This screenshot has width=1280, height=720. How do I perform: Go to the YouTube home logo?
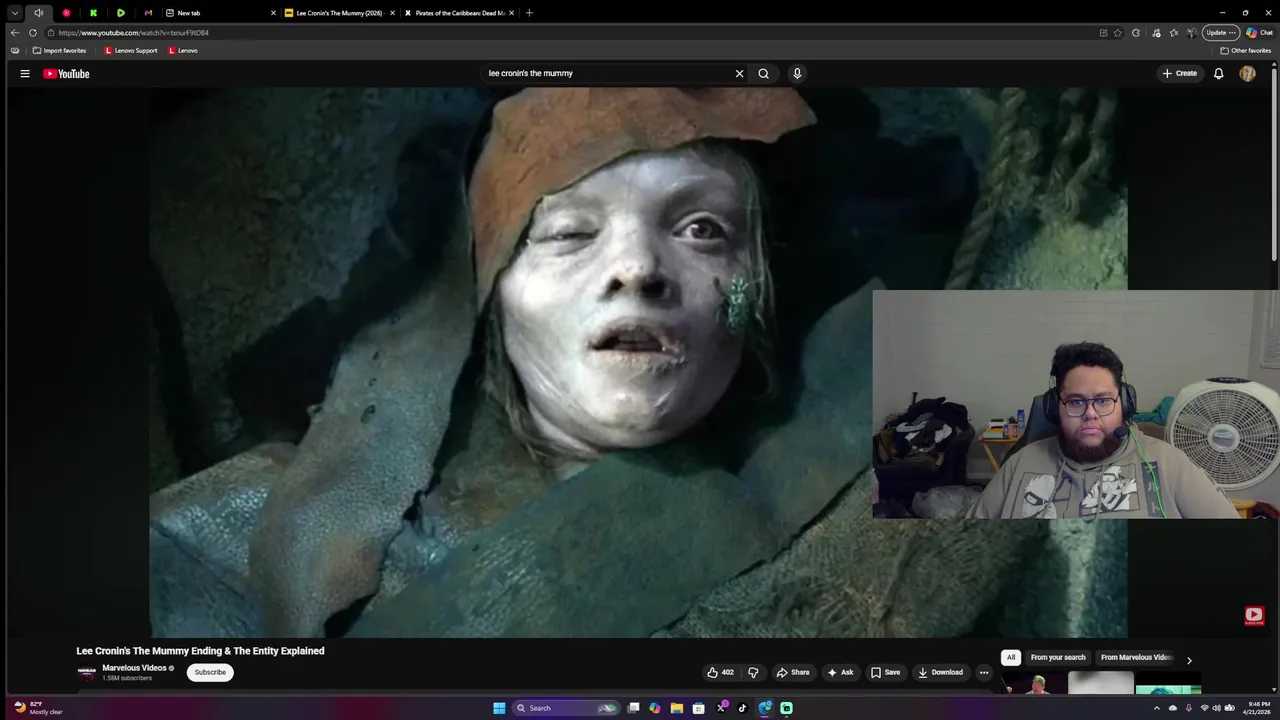(x=66, y=73)
